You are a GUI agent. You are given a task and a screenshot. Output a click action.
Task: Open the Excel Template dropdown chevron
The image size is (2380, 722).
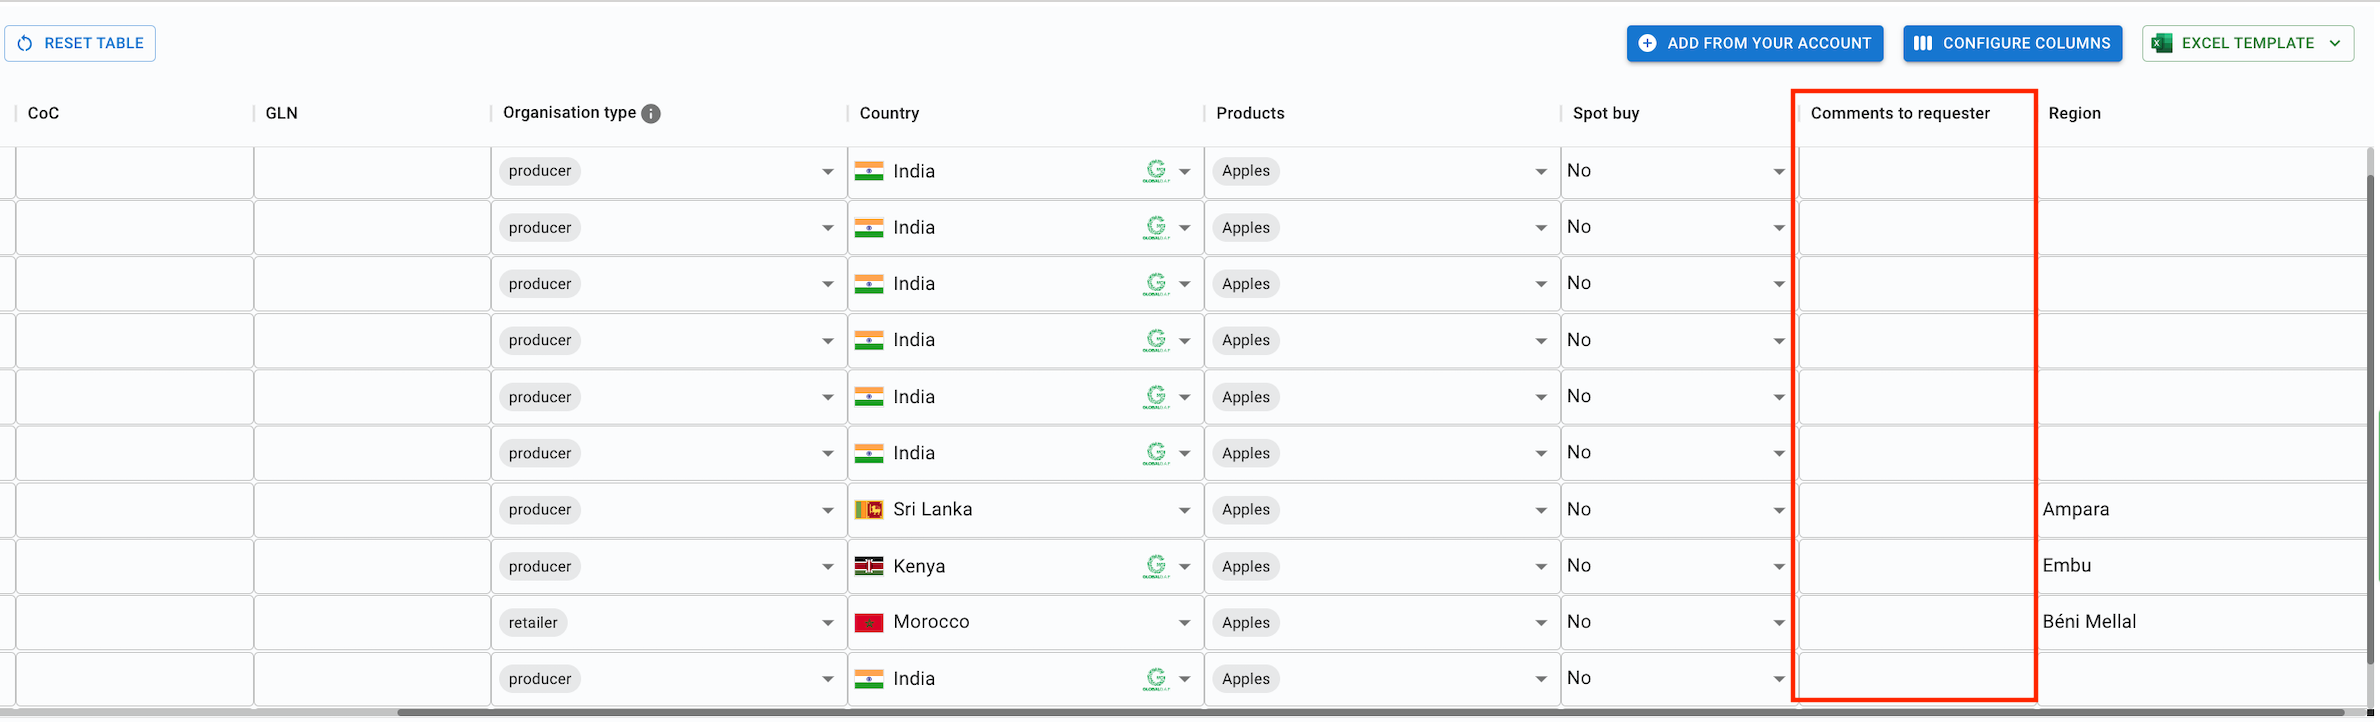click(2335, 43)
